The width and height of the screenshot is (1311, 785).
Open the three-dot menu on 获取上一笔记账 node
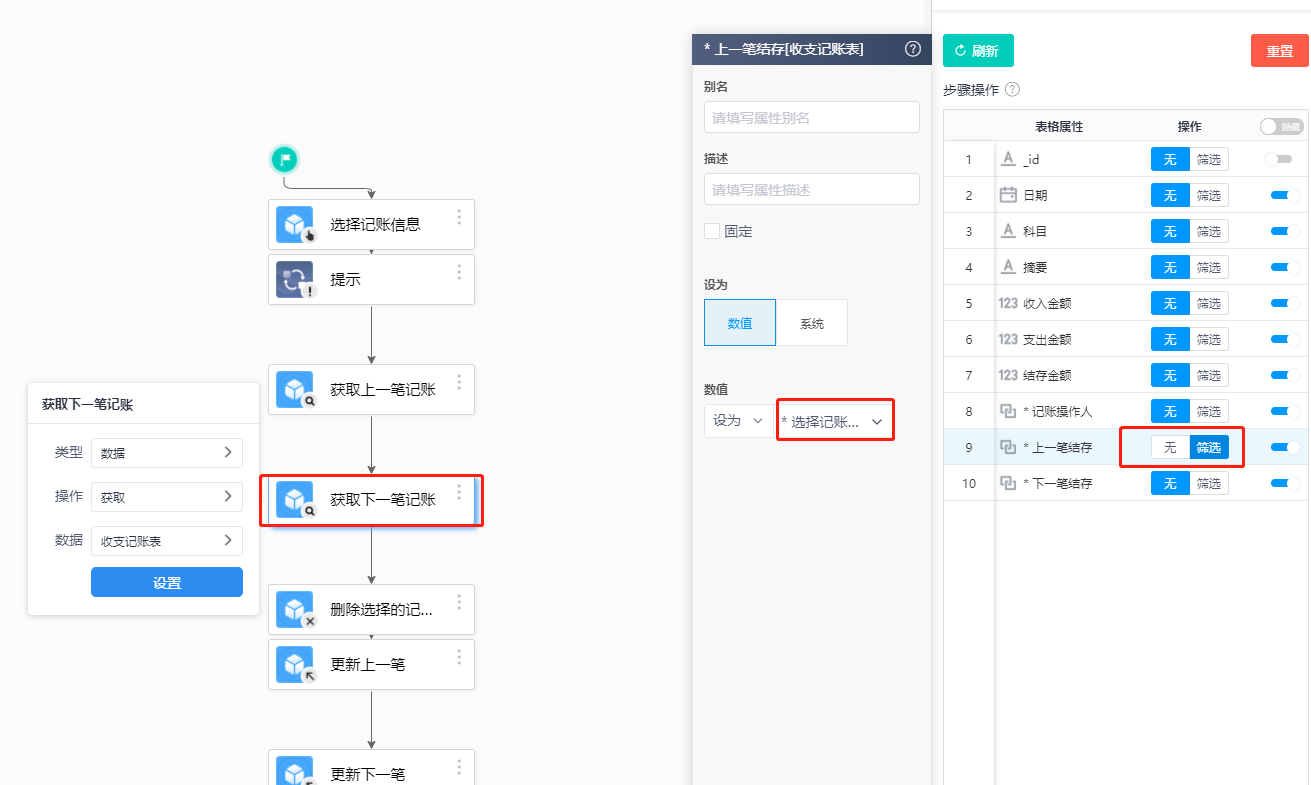coord(459,382)
